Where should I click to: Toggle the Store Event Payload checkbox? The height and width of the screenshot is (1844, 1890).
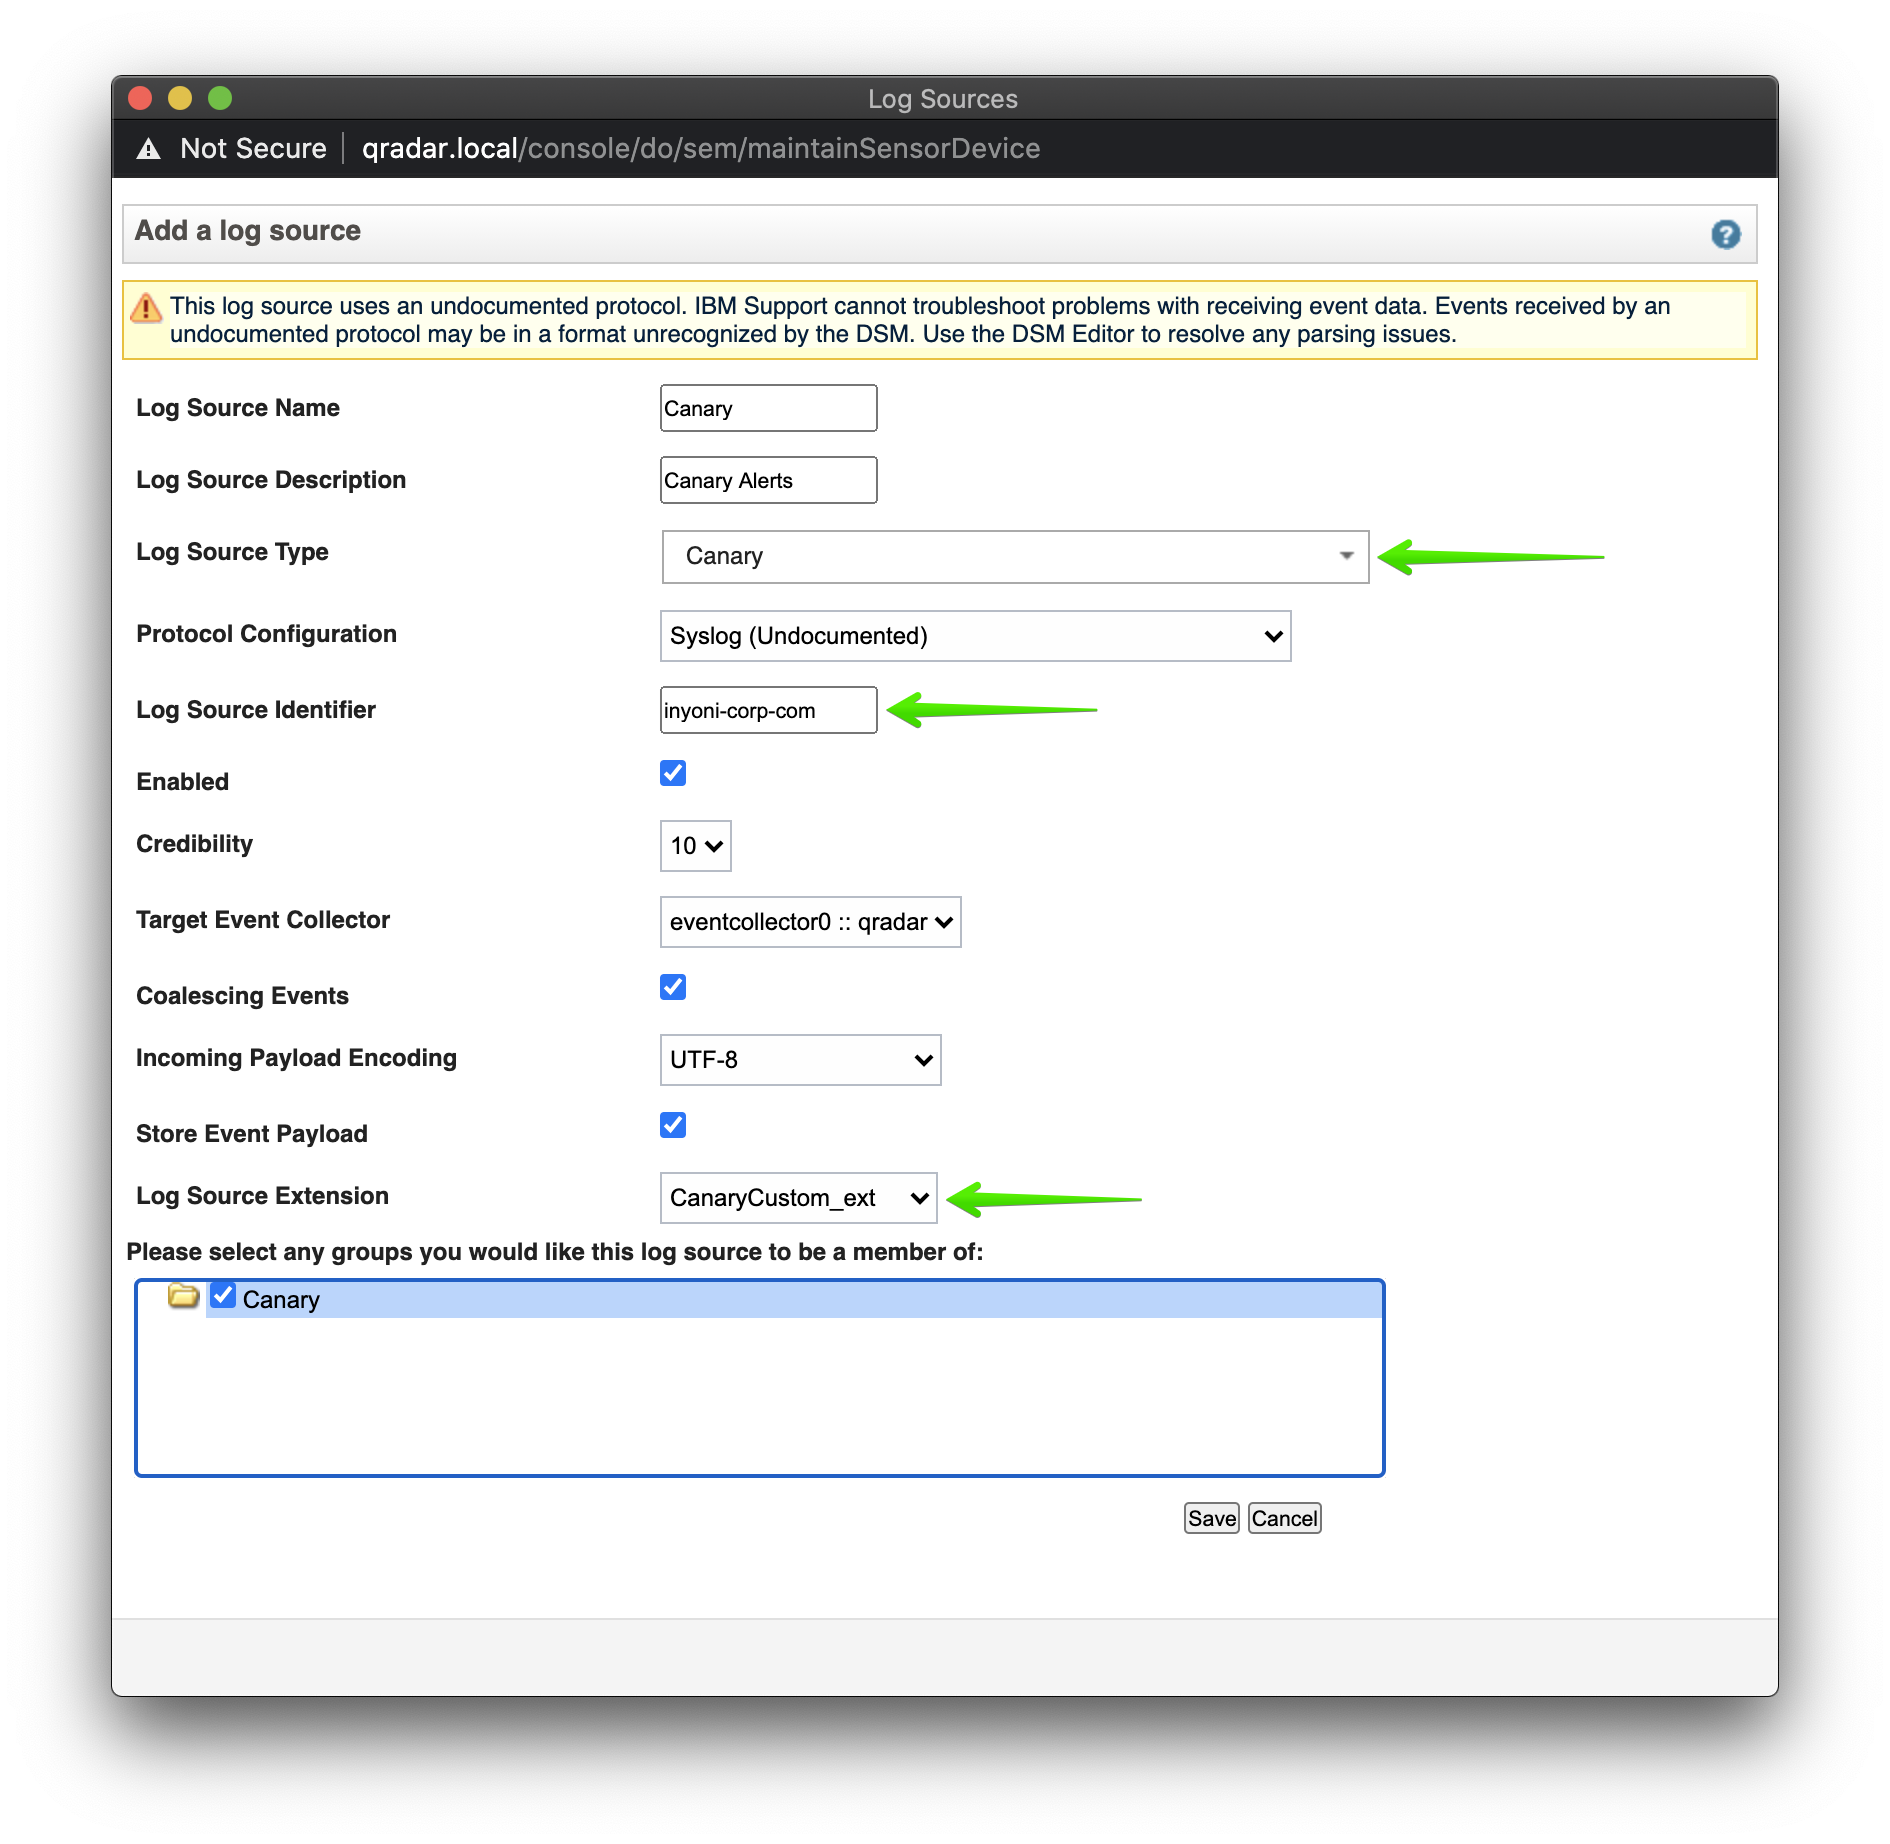pos(673,1125)
